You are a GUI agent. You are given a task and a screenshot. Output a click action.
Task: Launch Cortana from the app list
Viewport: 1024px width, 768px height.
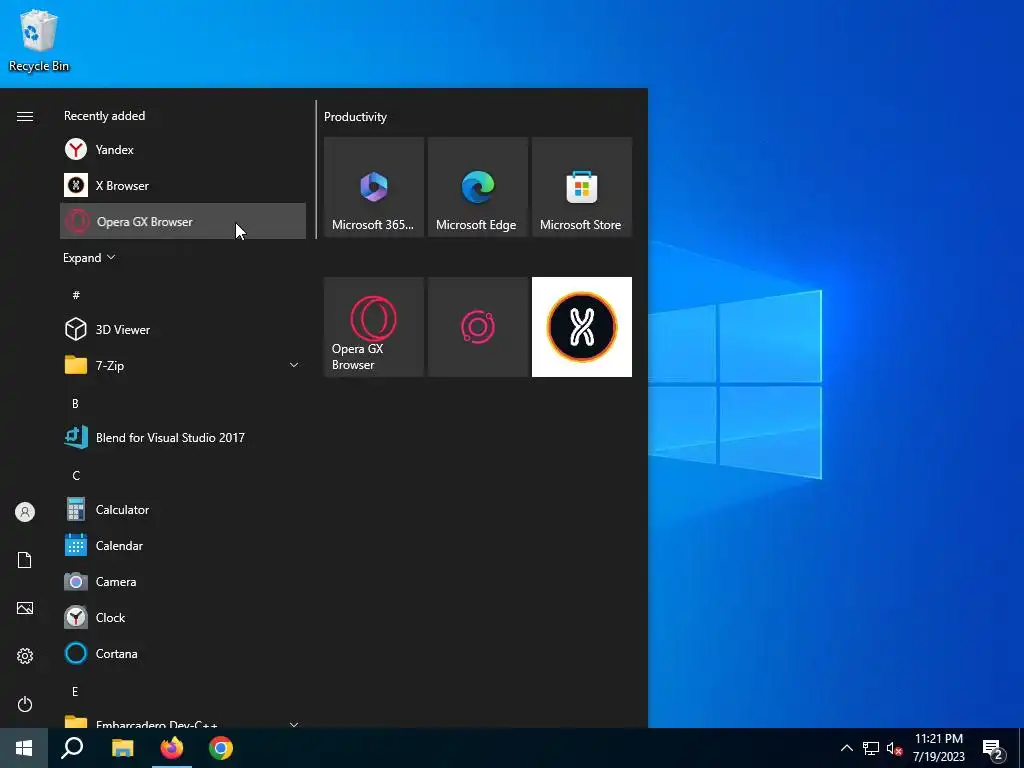[183, 653]
